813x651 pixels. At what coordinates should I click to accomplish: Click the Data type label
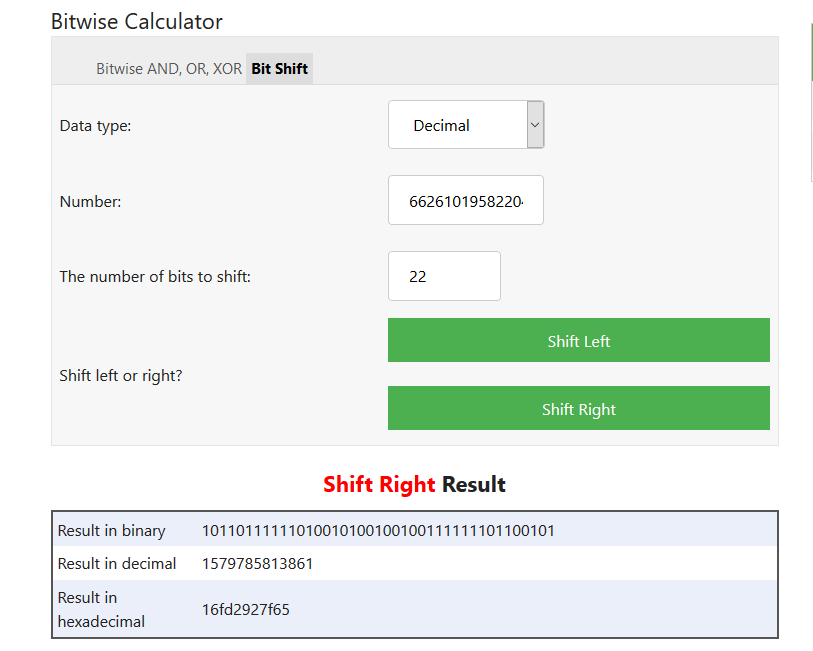point(95,126)
